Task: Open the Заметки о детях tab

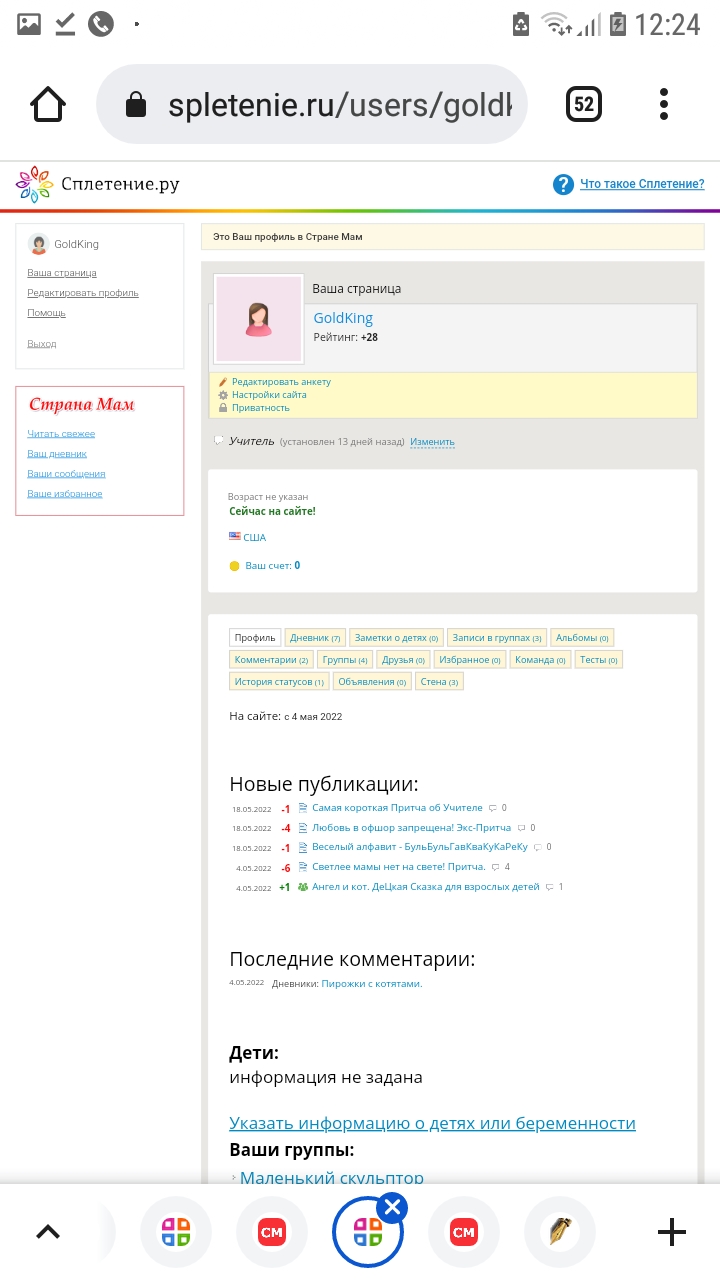Action: (396, 637)
